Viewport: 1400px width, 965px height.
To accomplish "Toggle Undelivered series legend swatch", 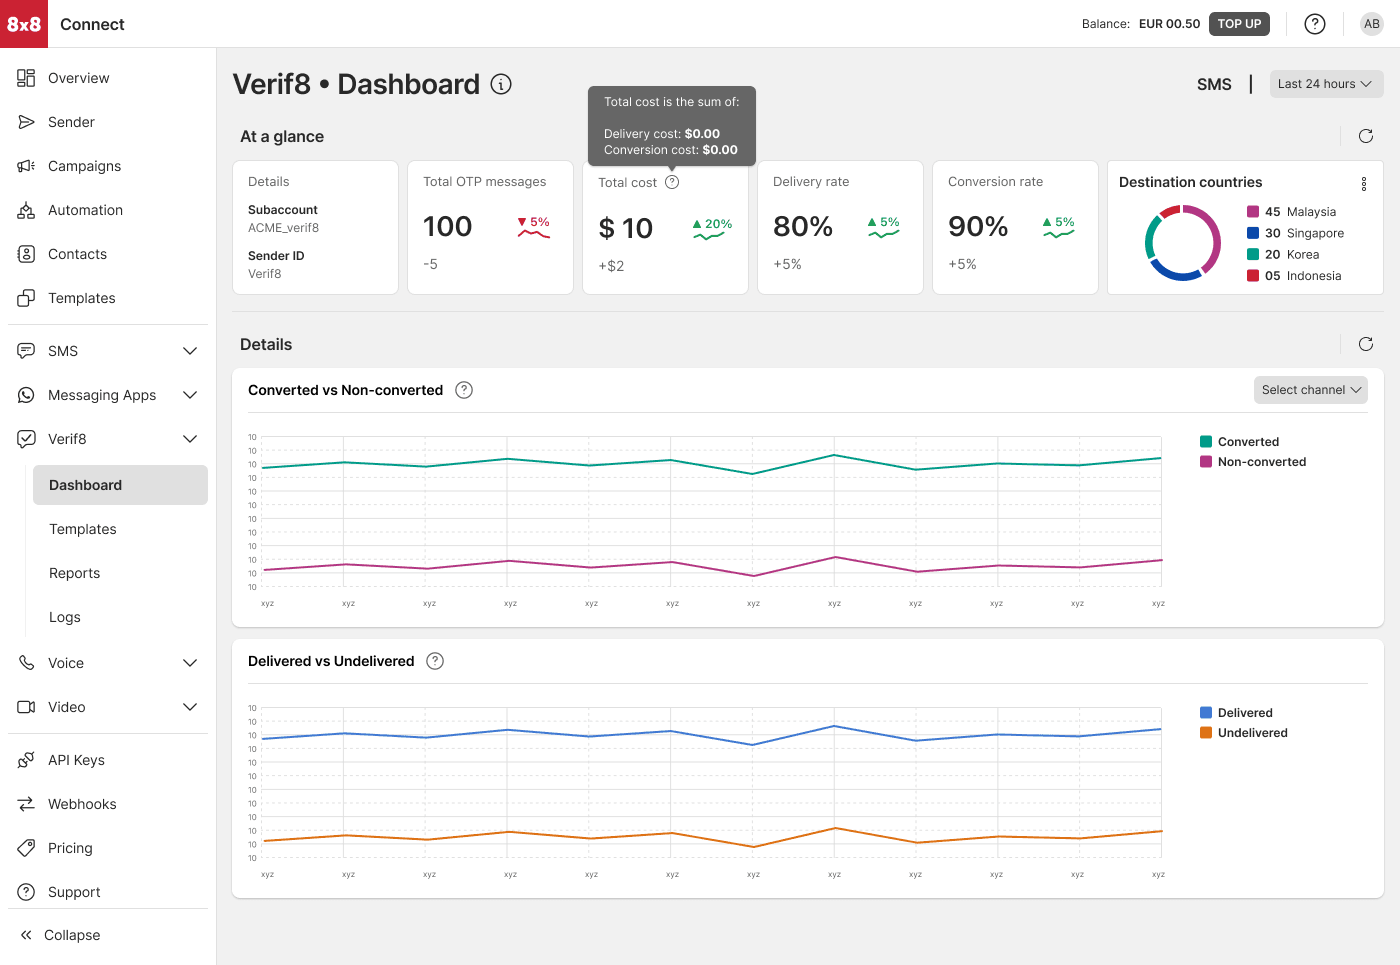I will point(1206,733).
